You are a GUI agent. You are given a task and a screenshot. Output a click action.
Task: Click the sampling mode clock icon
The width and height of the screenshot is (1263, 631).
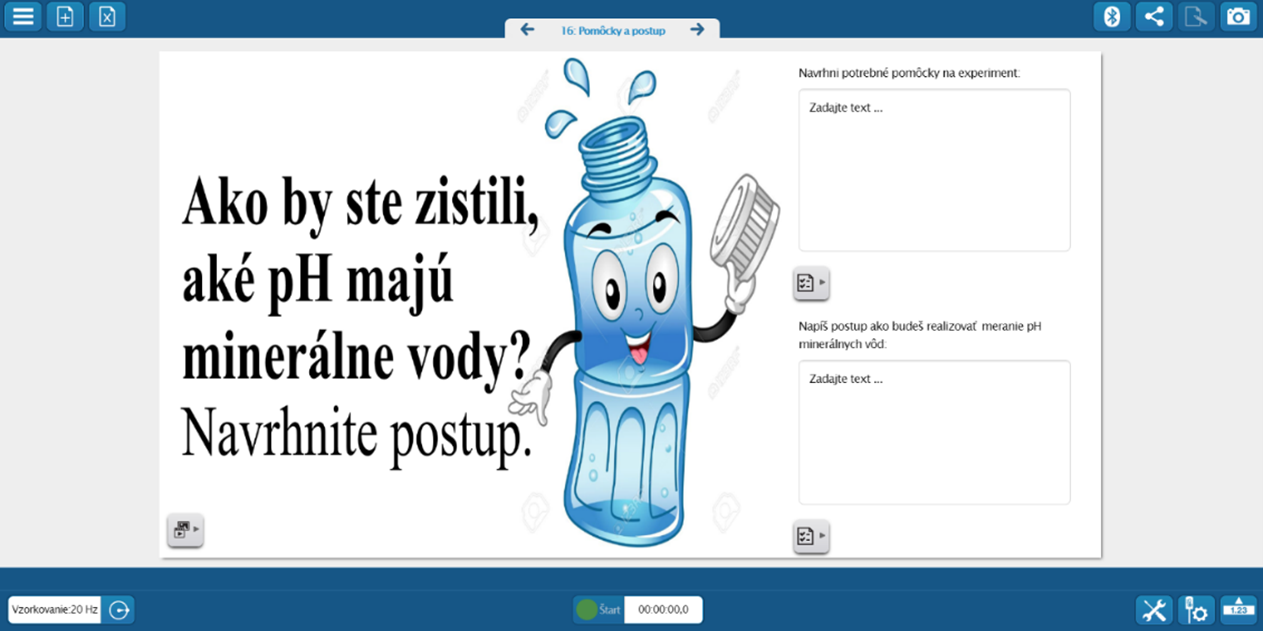(x=119, y=610)
